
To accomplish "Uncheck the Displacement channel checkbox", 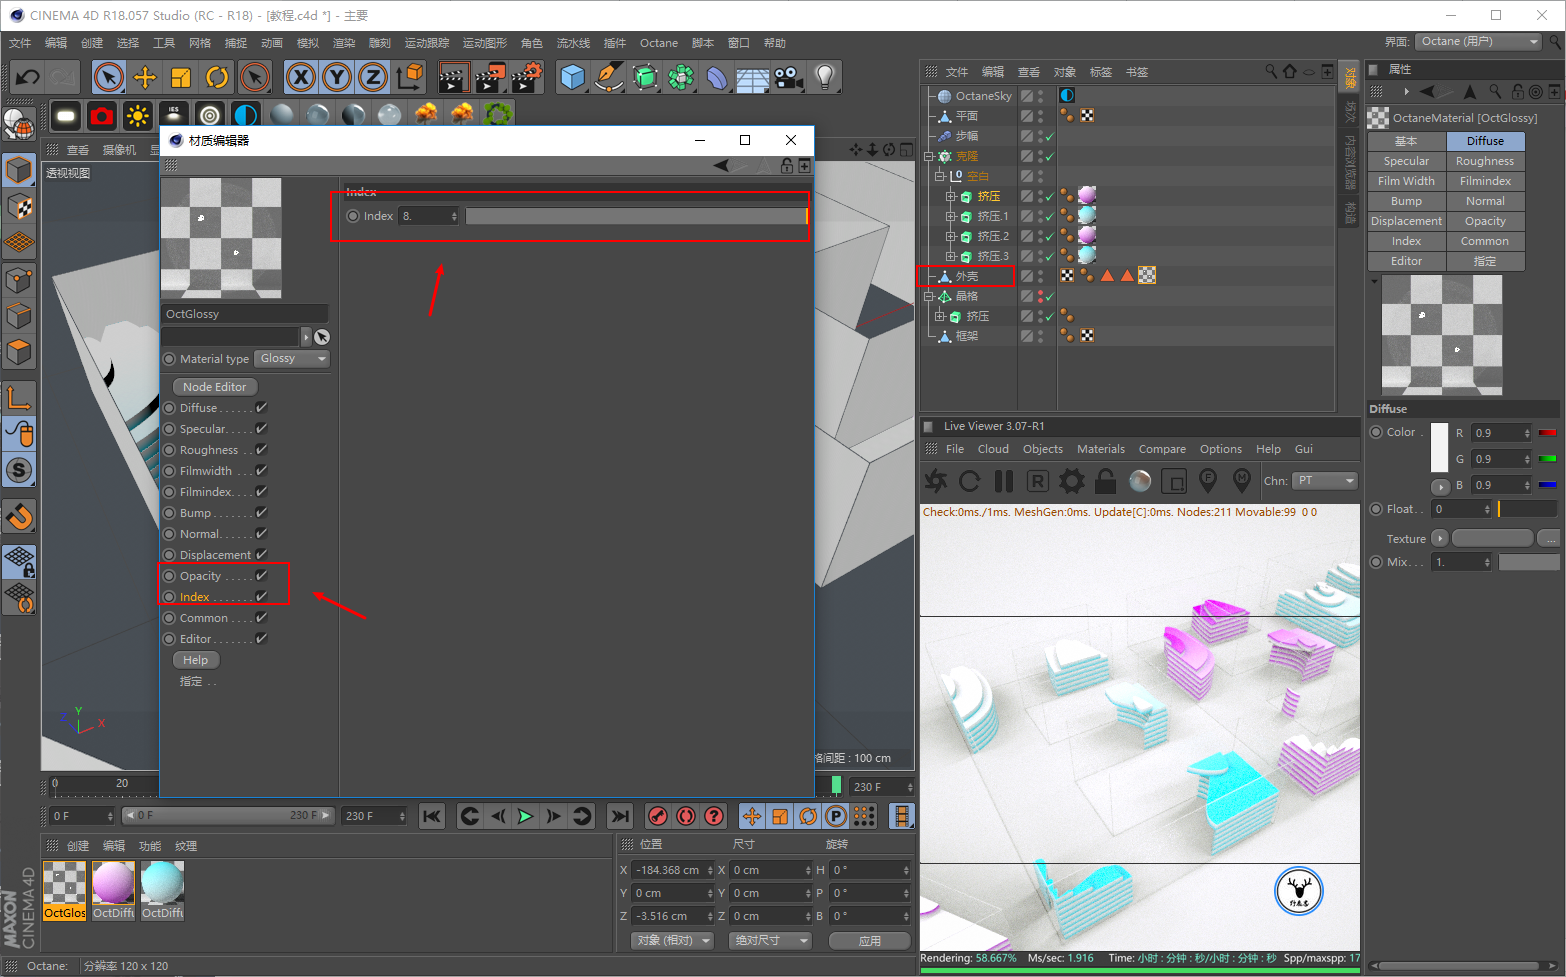I will click(x=261, y=554).
